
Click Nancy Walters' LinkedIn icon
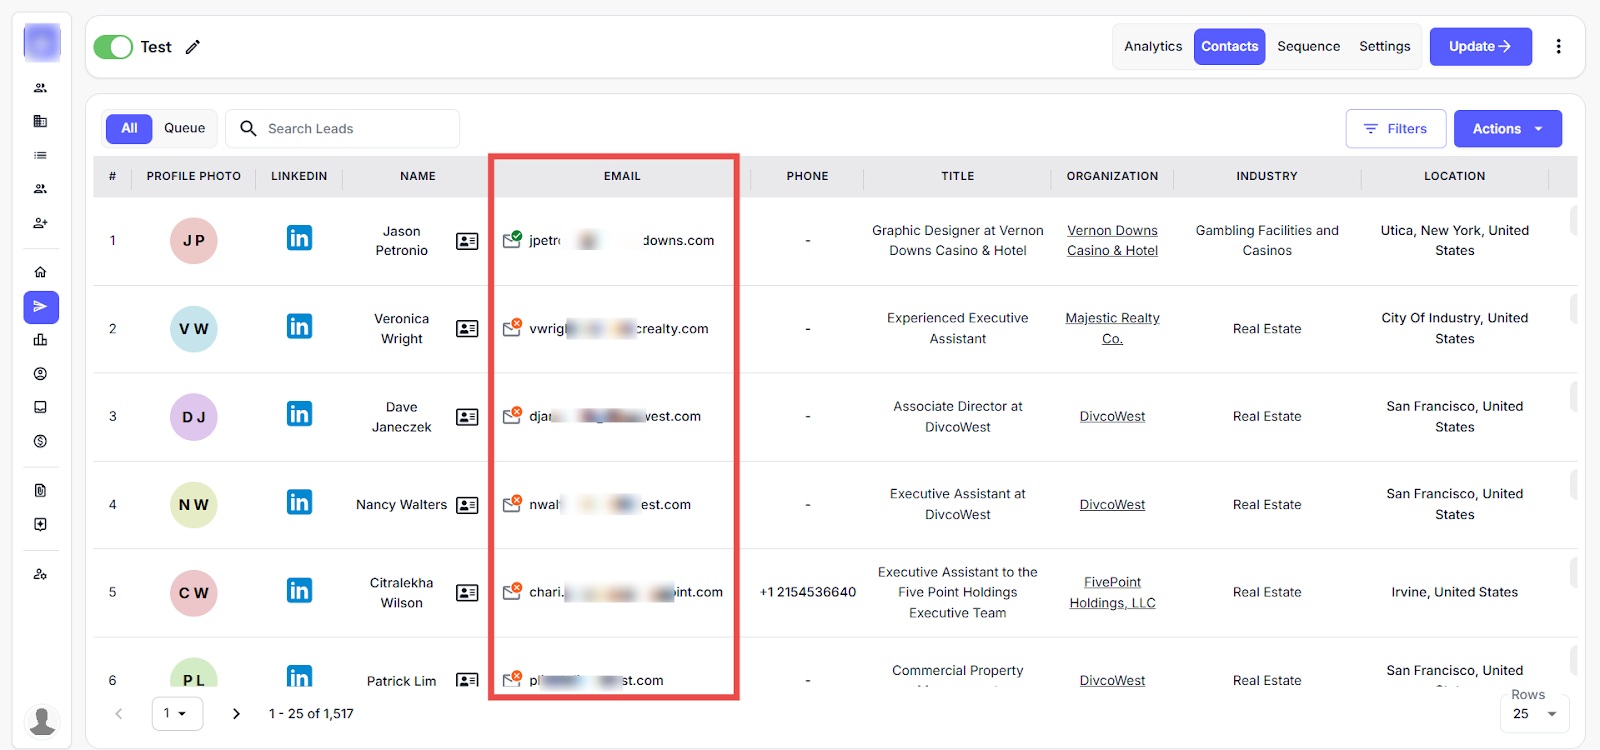[x=299, y=502]
